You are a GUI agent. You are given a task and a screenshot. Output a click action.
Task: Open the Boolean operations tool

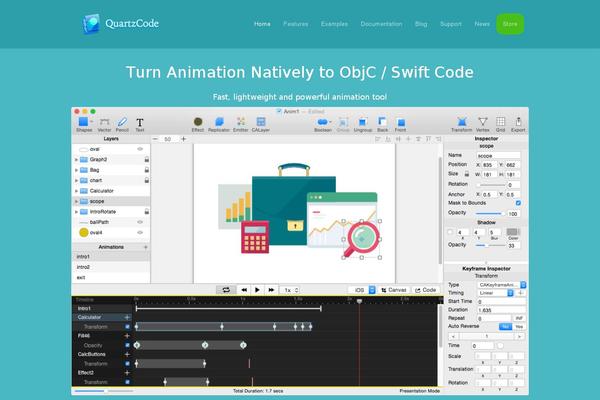(x=323, y=122)
